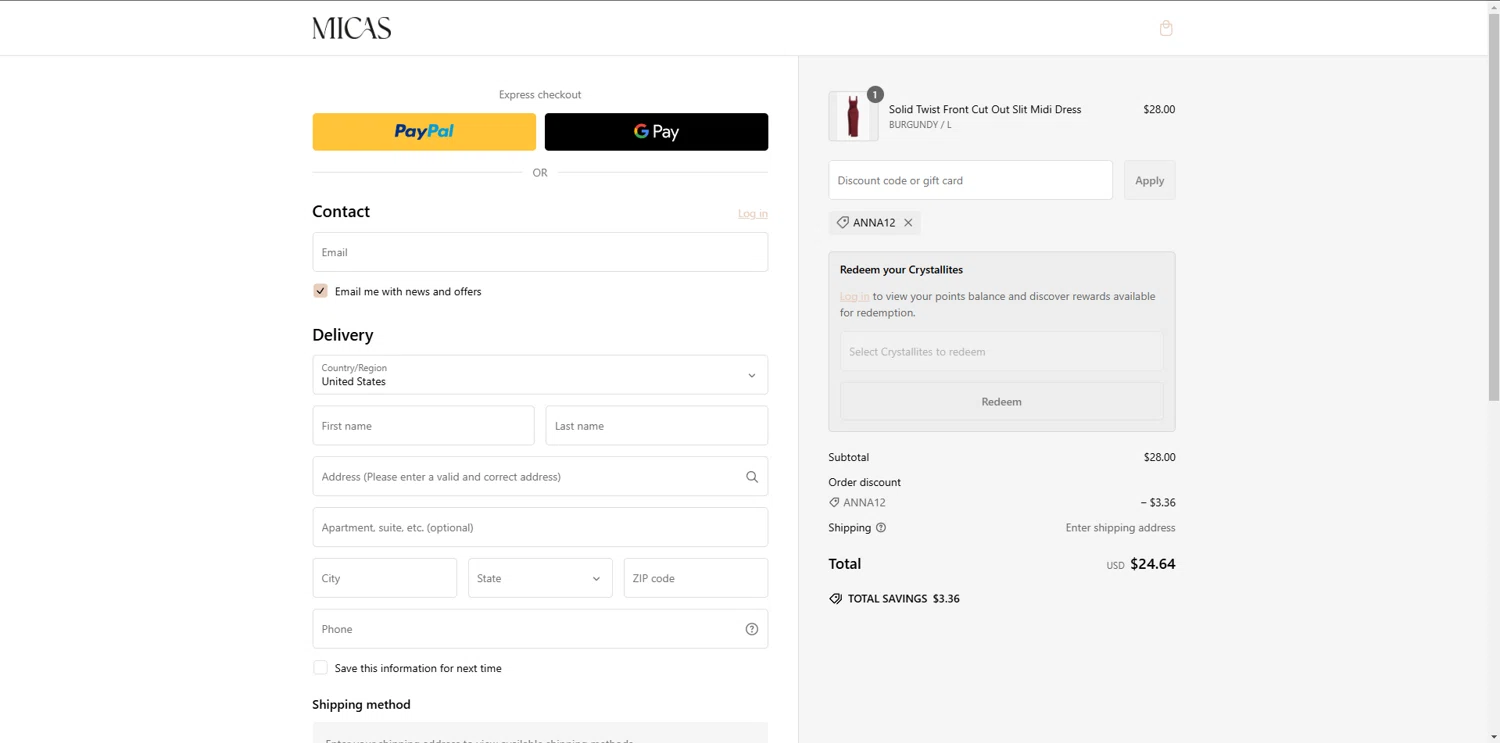The image size is (1500, 743).
Task: Remove the ANNA12 discount code tag
Action: tap(908, 223)
